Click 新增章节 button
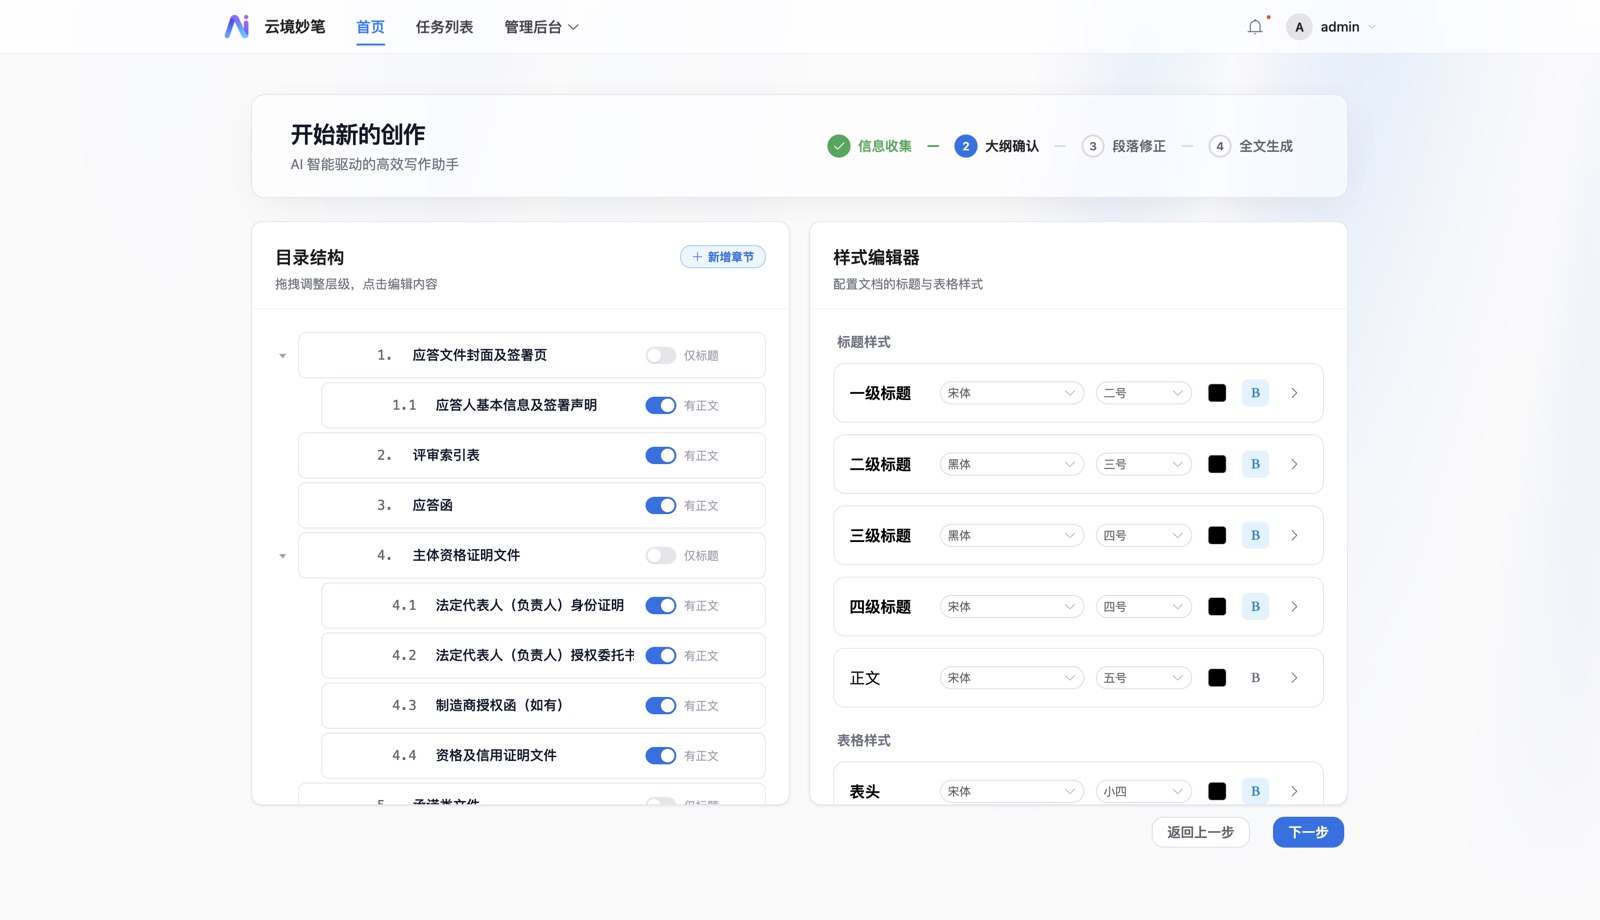The width and height of the screenshot is (1600, 920). pyautogui.click(x=723, y=257)
